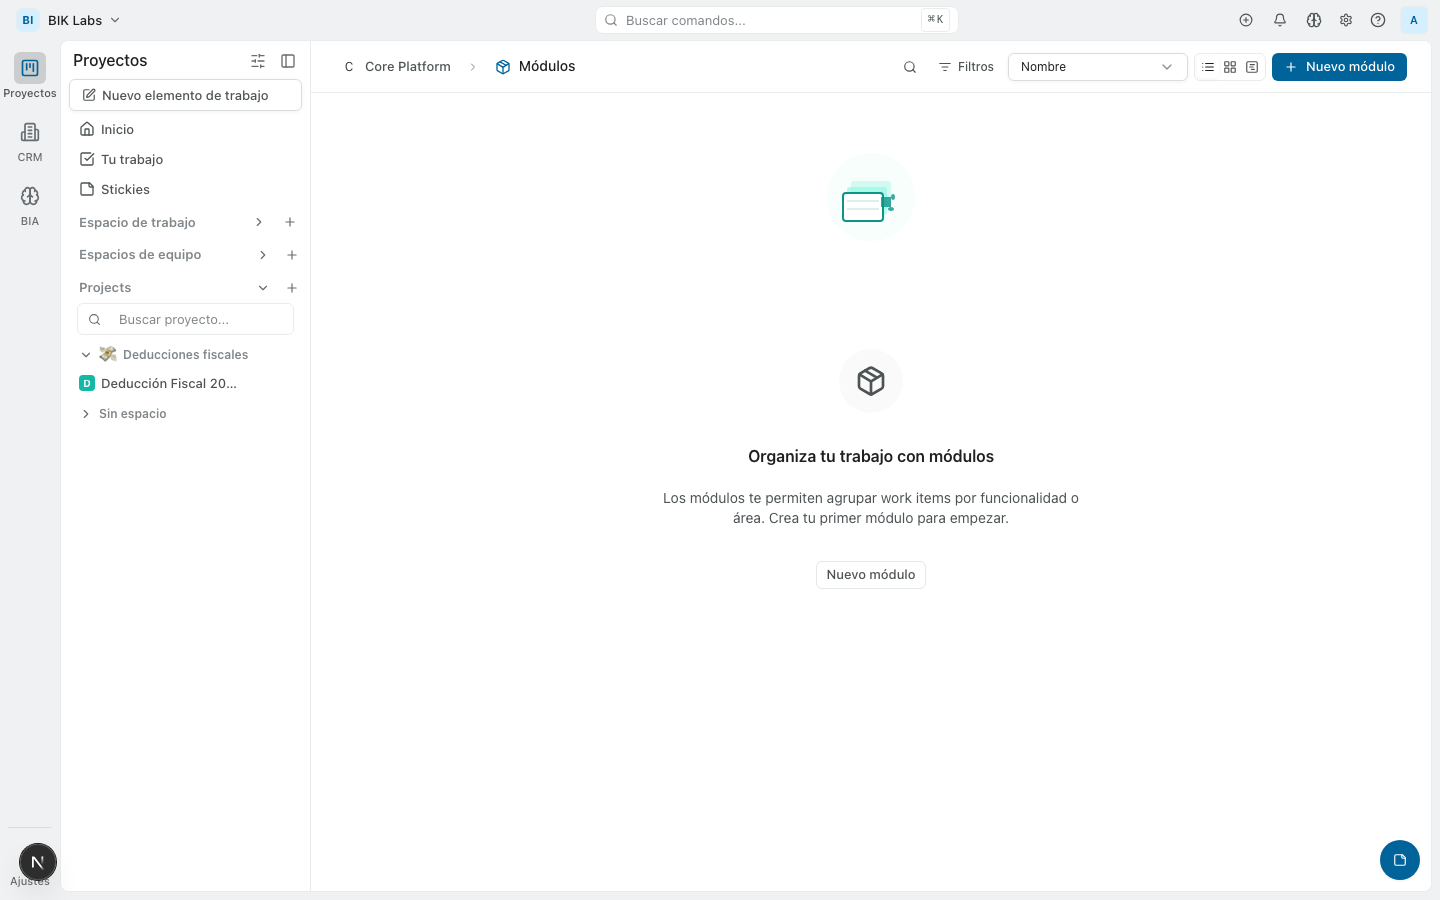
Task: Open notifications via the bell icon
Action: coord(1279,19)
